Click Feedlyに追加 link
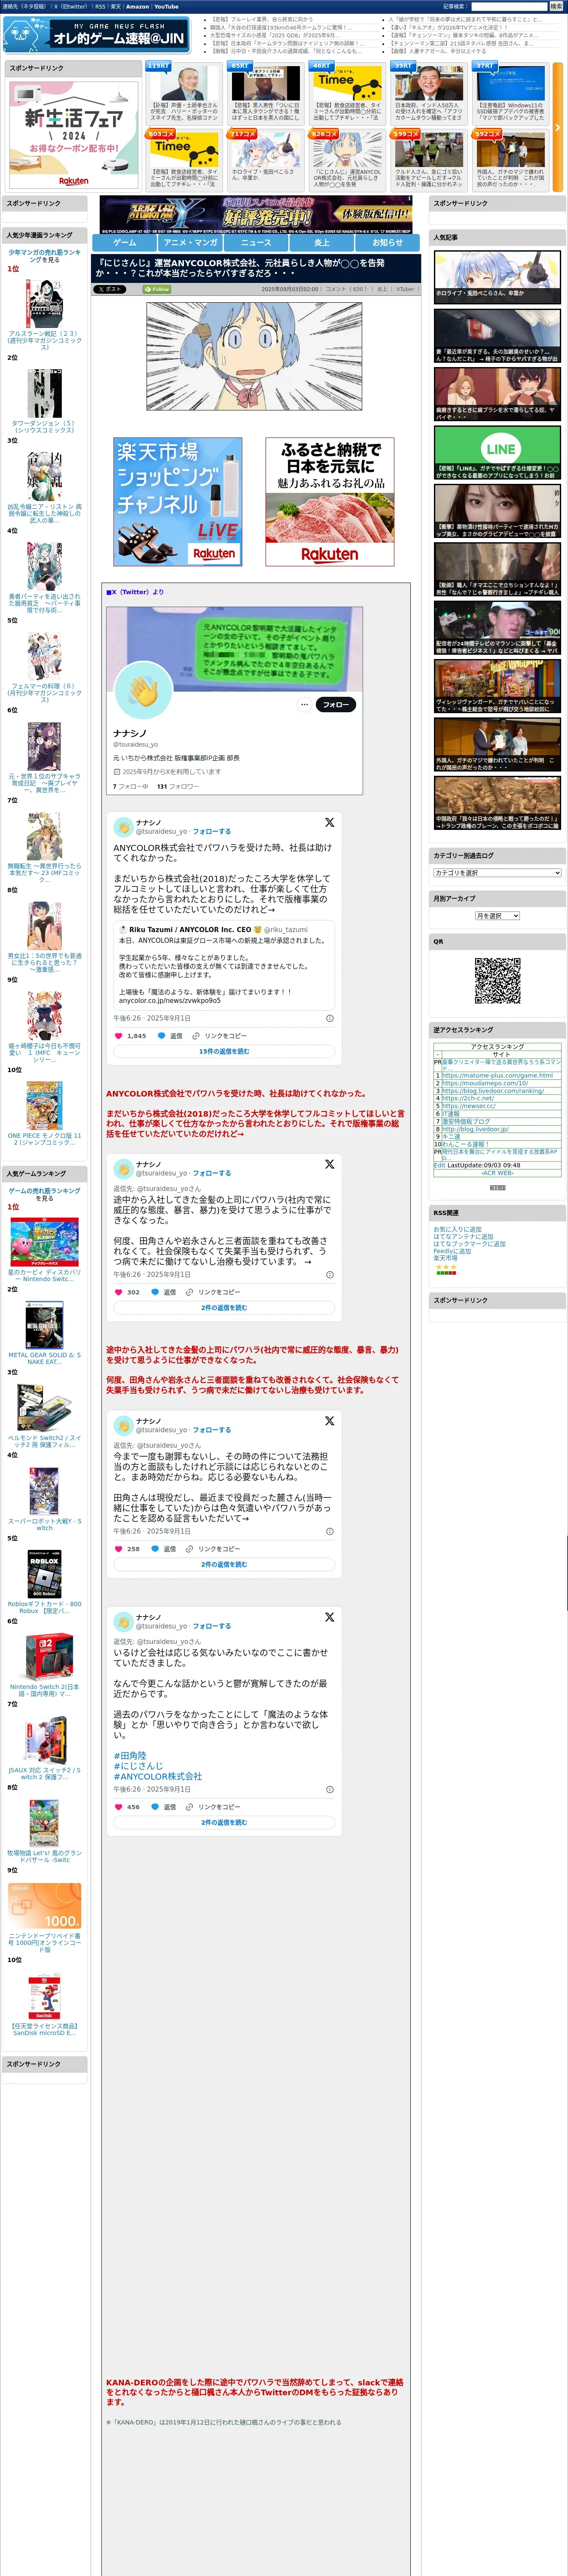This screenshot has width=568, height=2576. (452, 1251)
